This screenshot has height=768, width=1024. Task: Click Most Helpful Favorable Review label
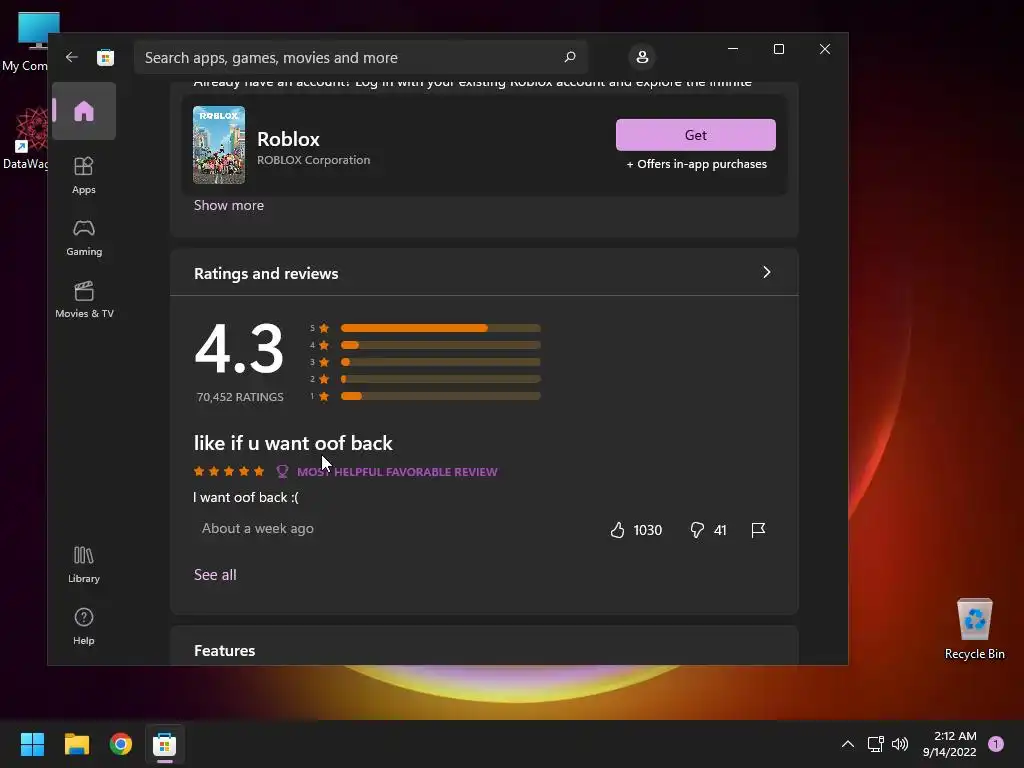(397, 472)
